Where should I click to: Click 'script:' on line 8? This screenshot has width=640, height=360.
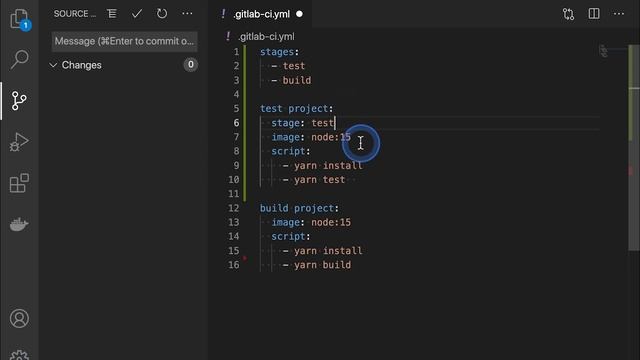[291, 151]
